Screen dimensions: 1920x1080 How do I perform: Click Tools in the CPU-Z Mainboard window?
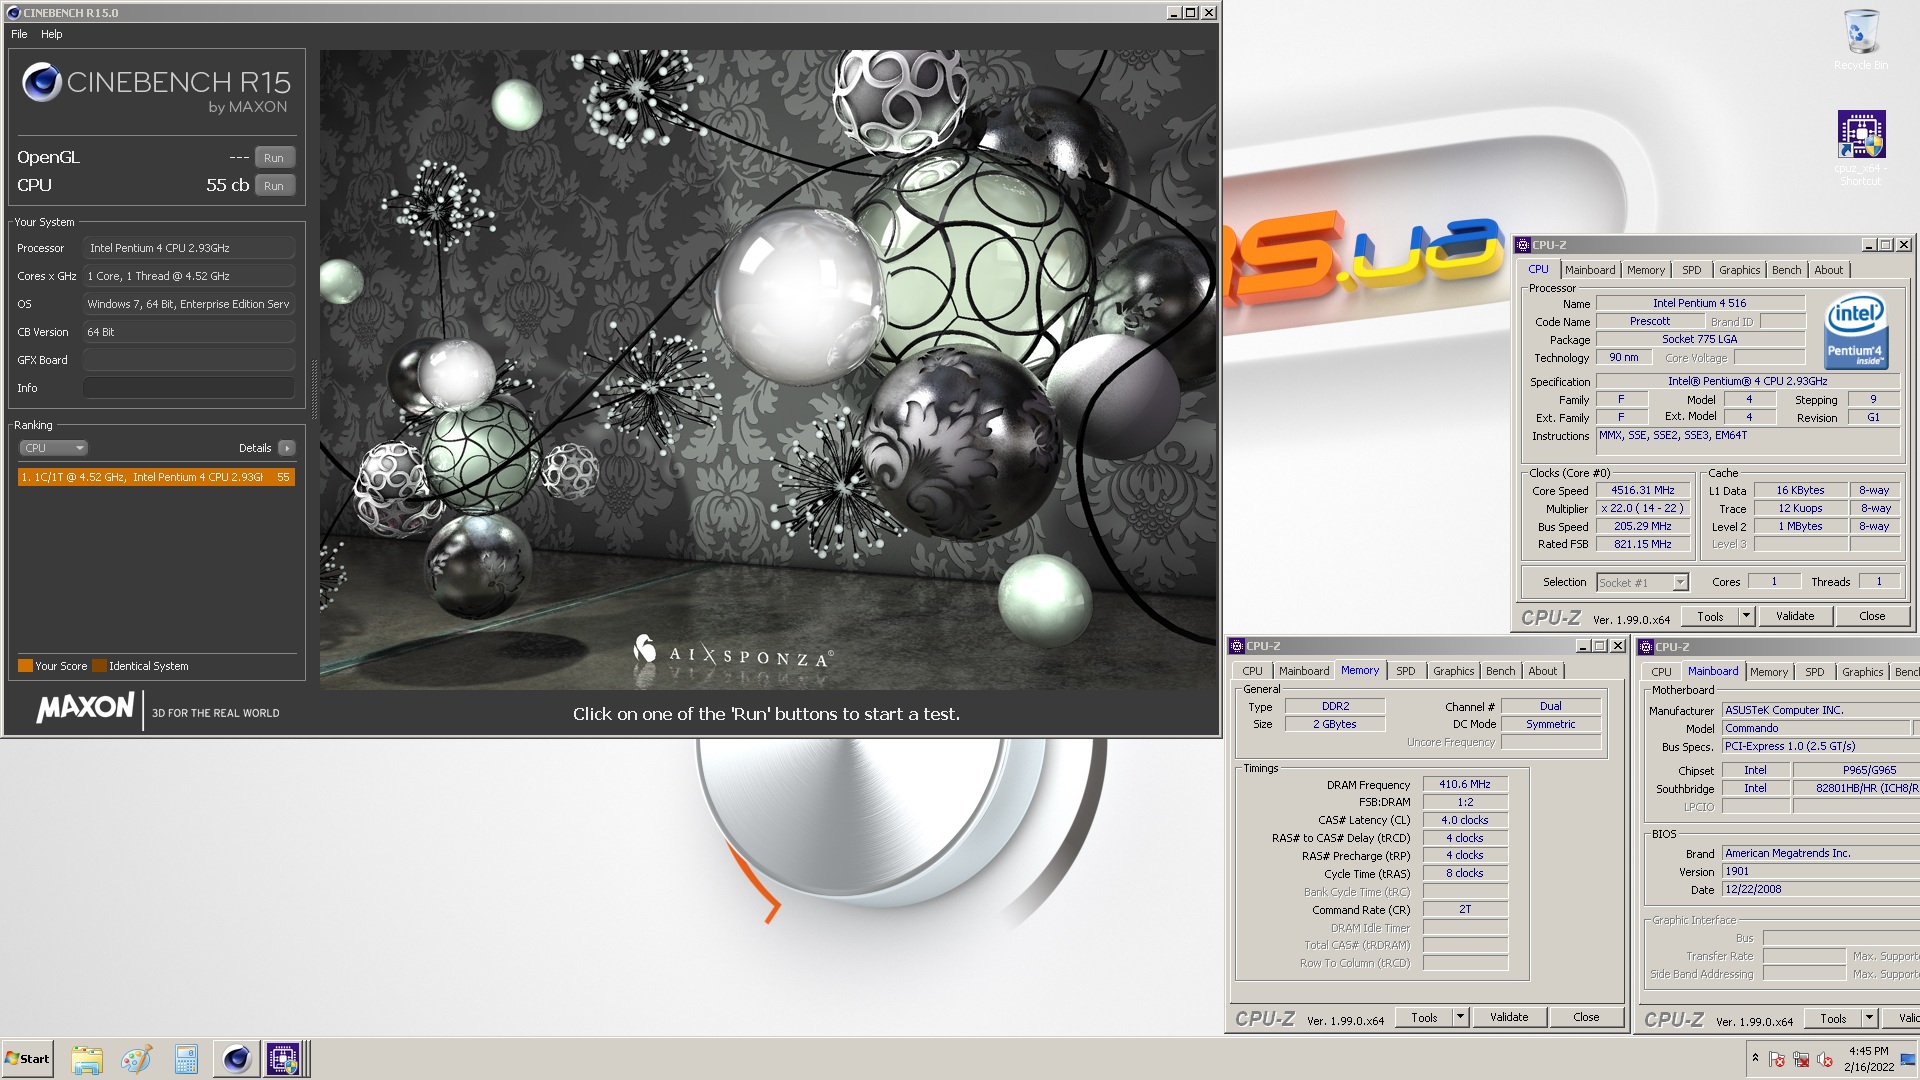(x=1833, y=1018)
